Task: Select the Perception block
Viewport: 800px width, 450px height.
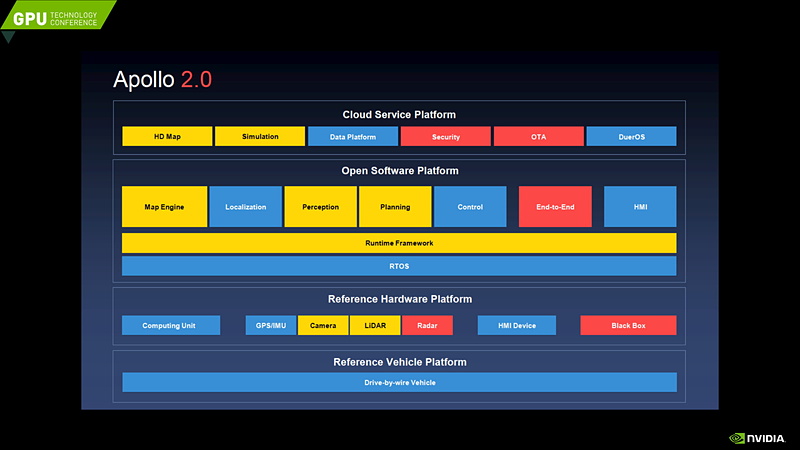Action: pos(320,207)
